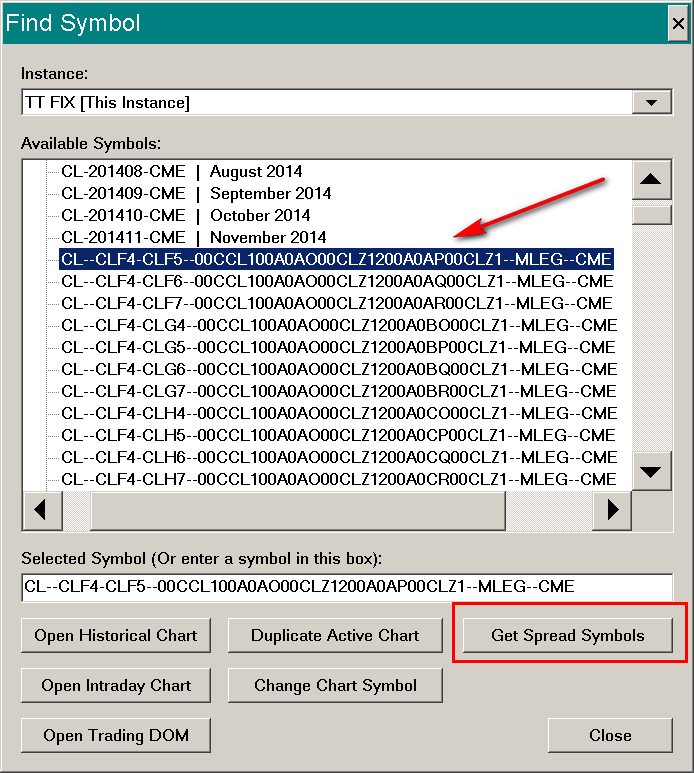
Task: Select CL-201409-CME September 2014 symbol
Action: 196,193
